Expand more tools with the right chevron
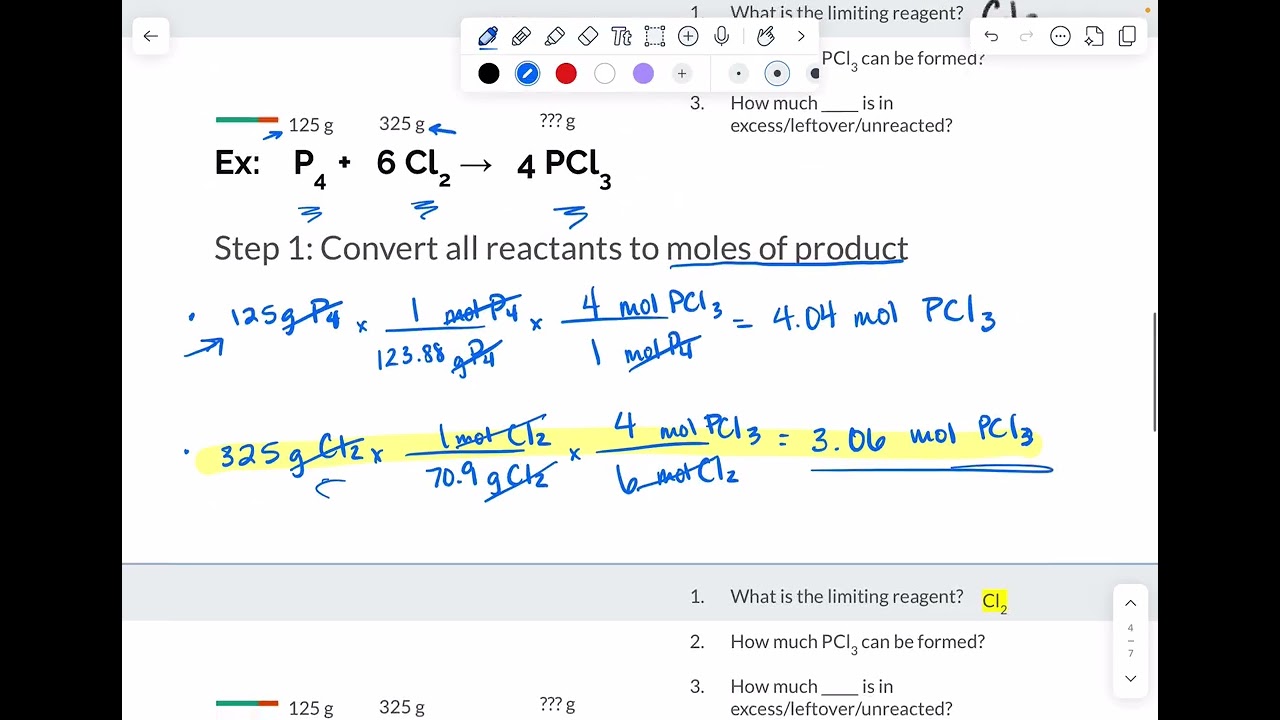The width and height of the screenshot is (1280, 720). coord(801,37)
